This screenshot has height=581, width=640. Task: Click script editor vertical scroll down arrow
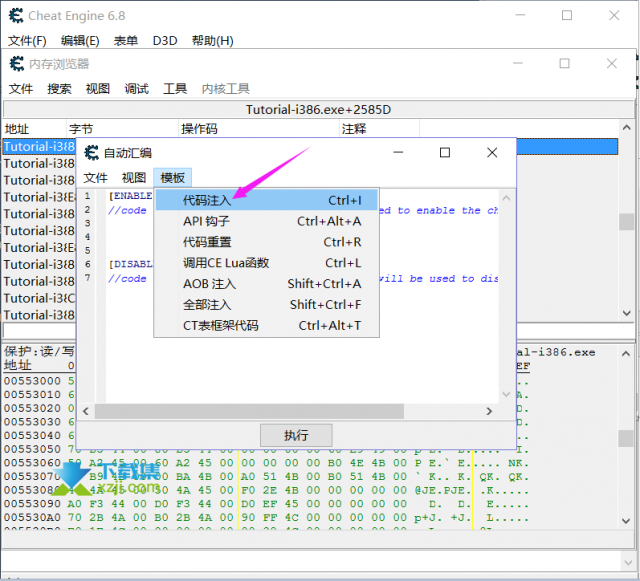pos(507,394)
